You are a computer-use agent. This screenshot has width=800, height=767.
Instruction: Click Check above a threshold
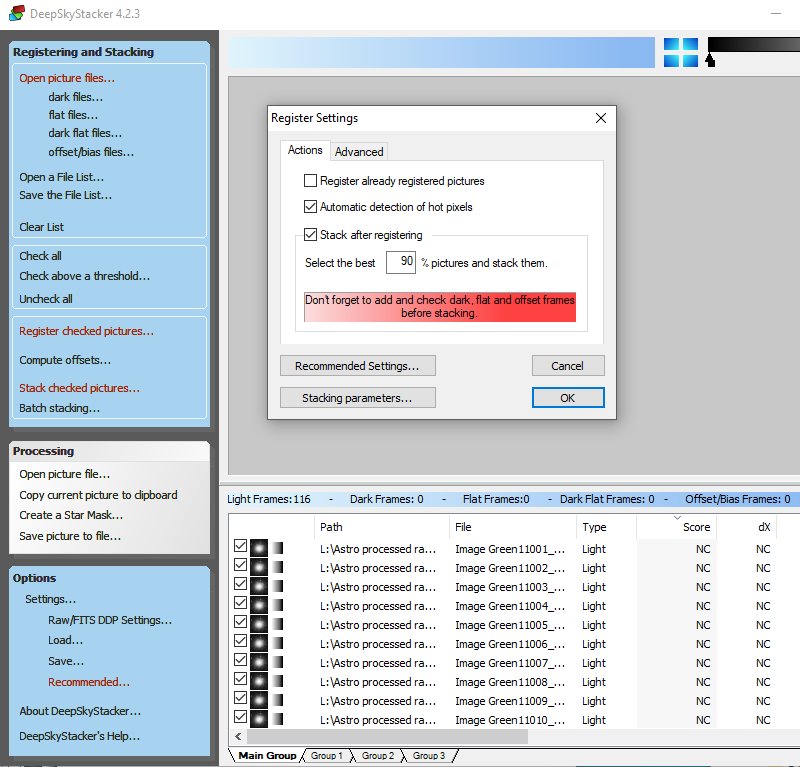point(85,276)
